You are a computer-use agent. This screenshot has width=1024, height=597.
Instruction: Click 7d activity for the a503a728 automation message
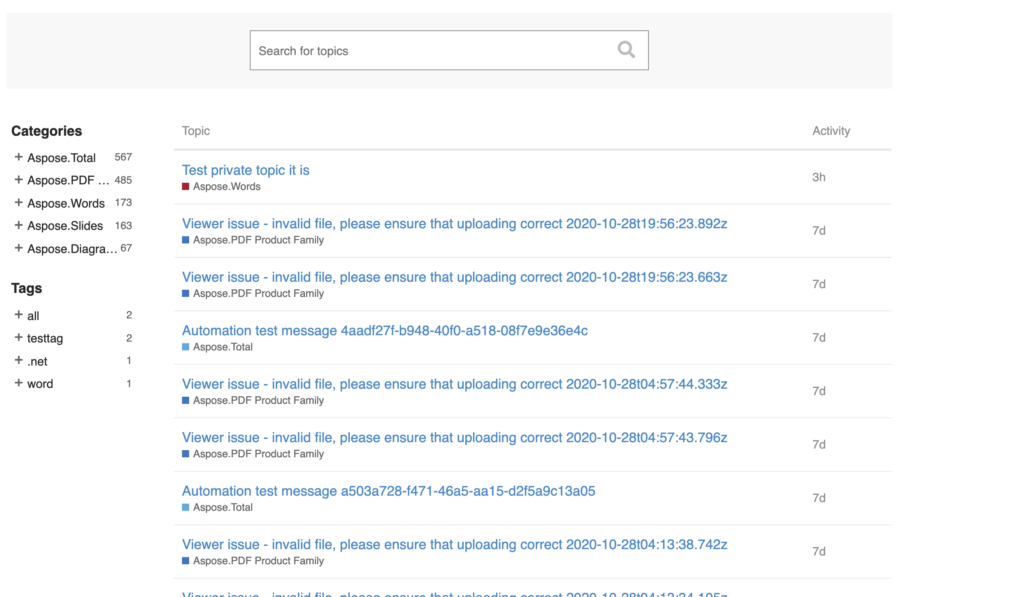(x=819, y=498)
